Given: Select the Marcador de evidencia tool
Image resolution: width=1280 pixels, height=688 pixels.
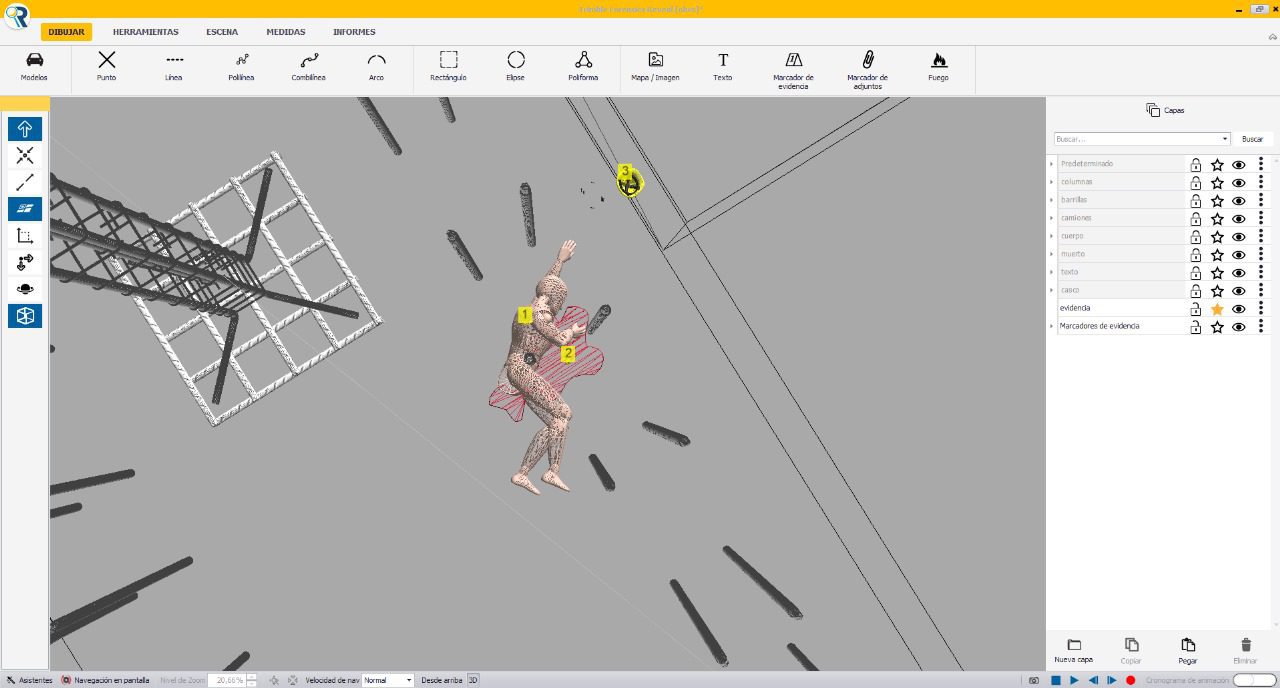Looking at the screenshot, I should 793,67.
